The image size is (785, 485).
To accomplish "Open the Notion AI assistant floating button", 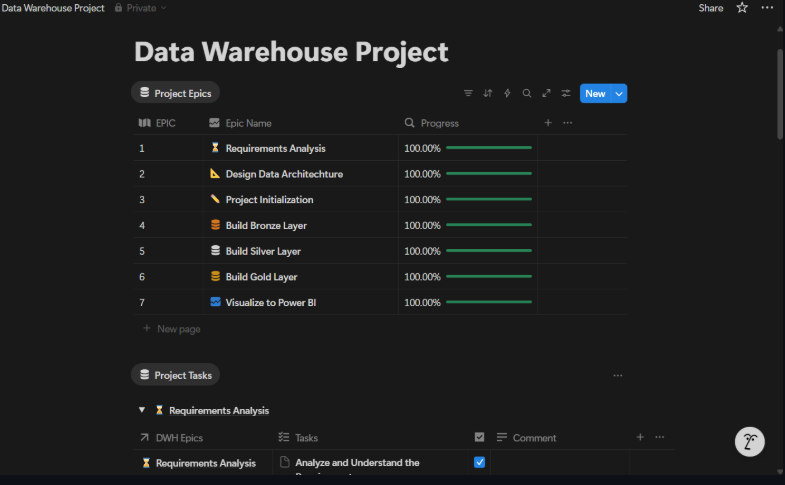I will click(749, 441).
